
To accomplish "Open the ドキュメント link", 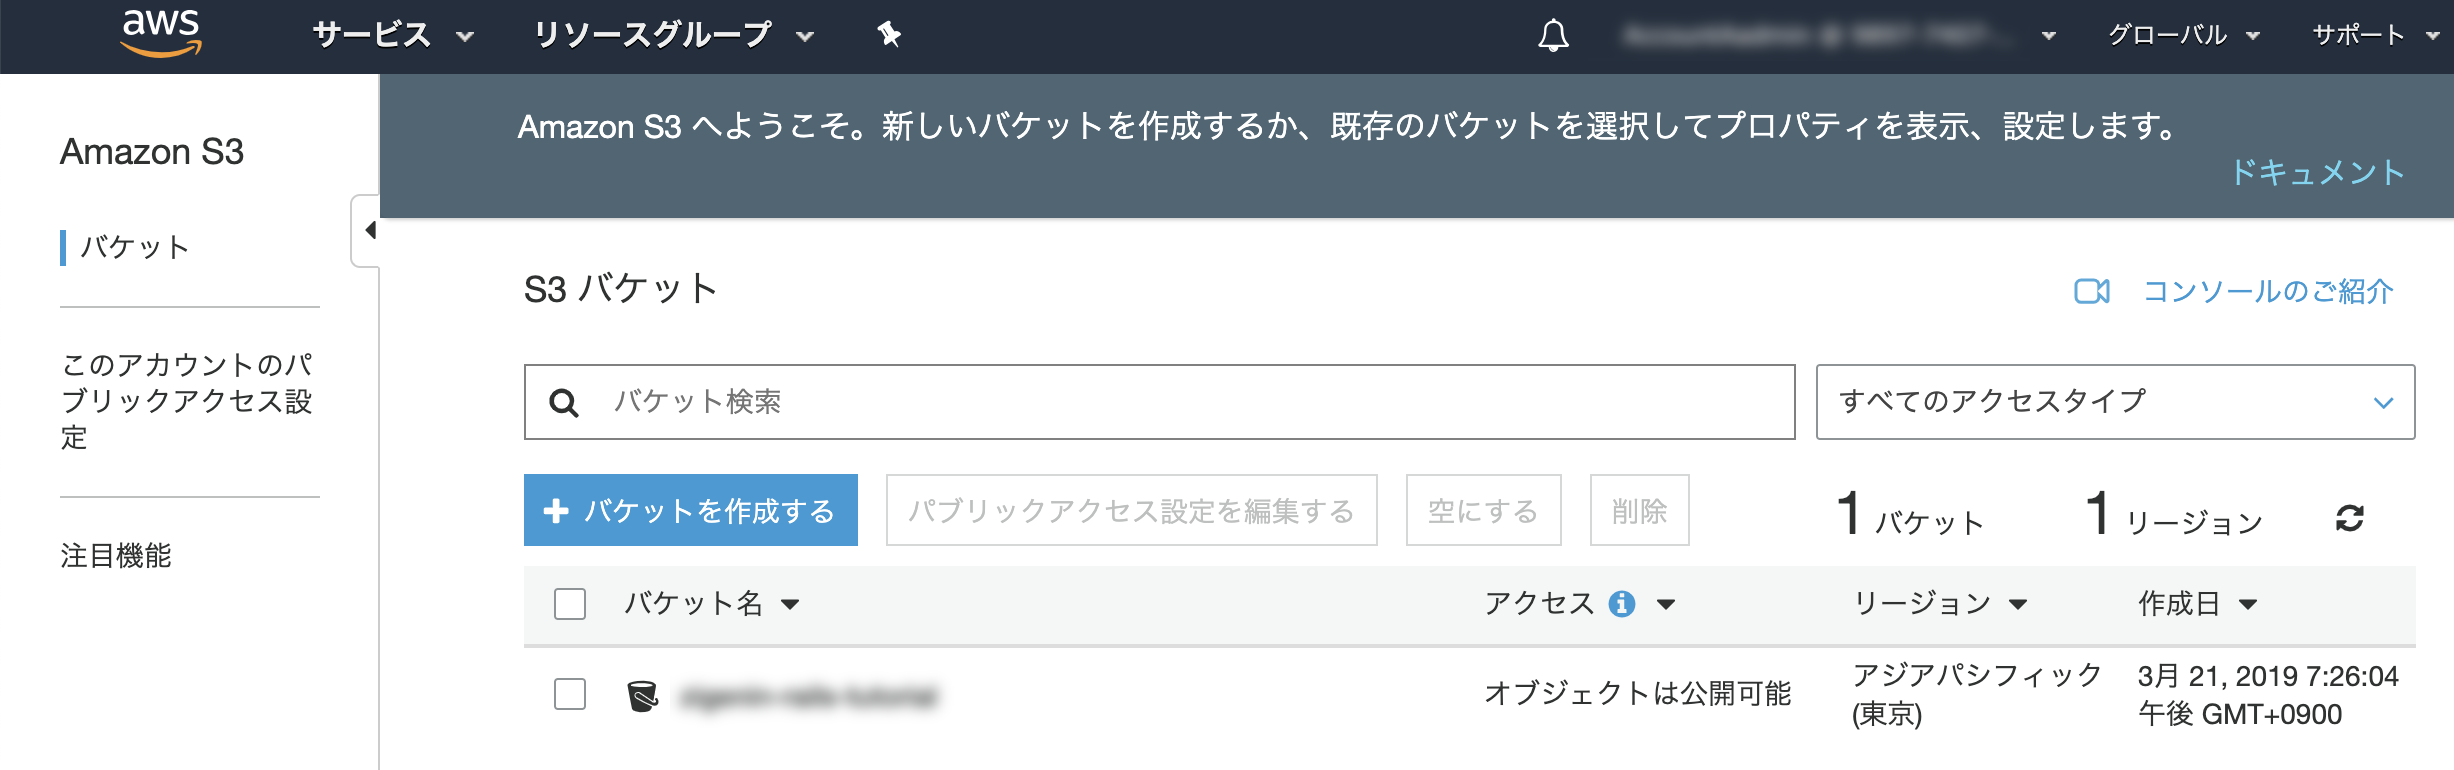I will (x=2318, y=172).
